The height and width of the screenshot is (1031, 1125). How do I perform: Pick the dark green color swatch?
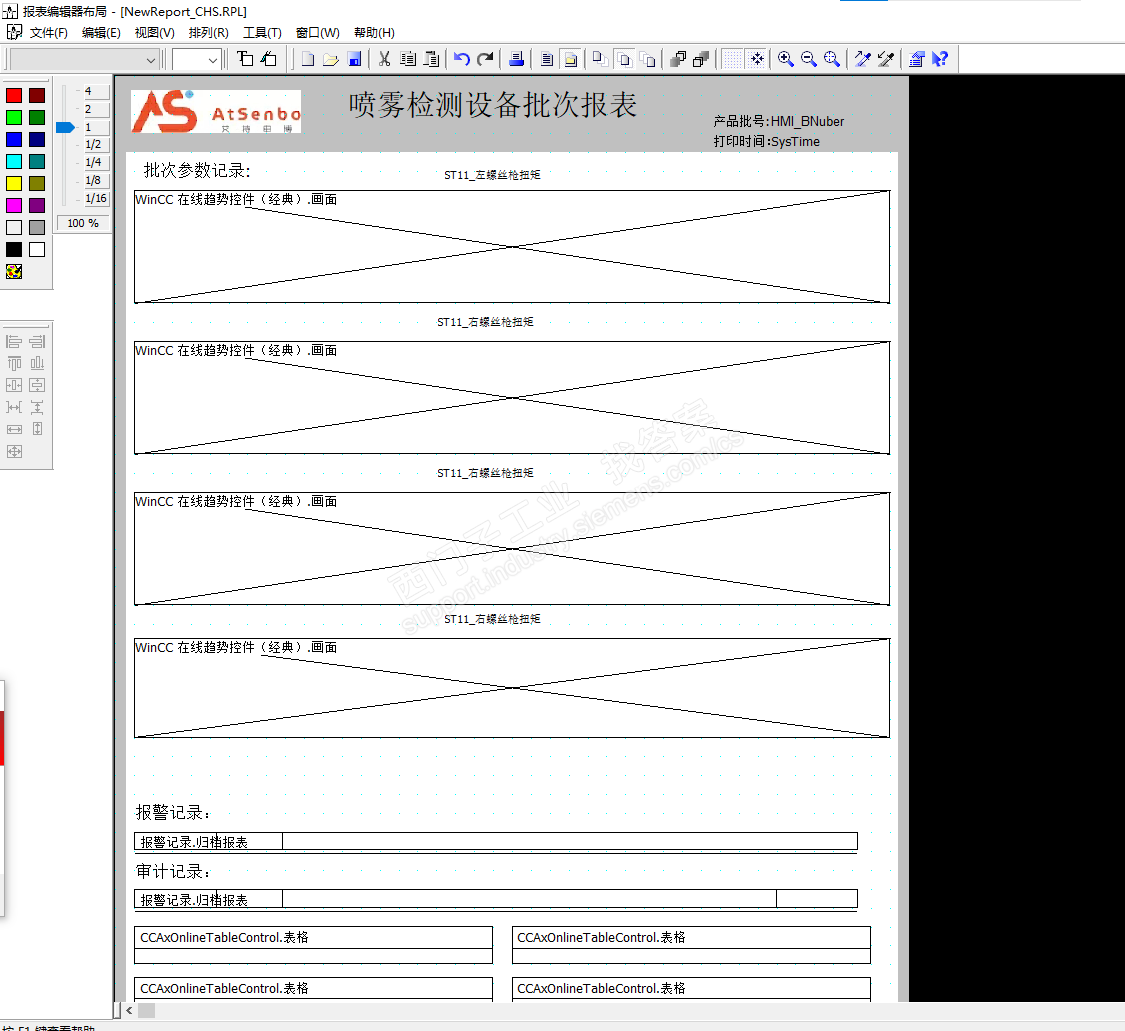pyautogui.click(x=37, y=117)
